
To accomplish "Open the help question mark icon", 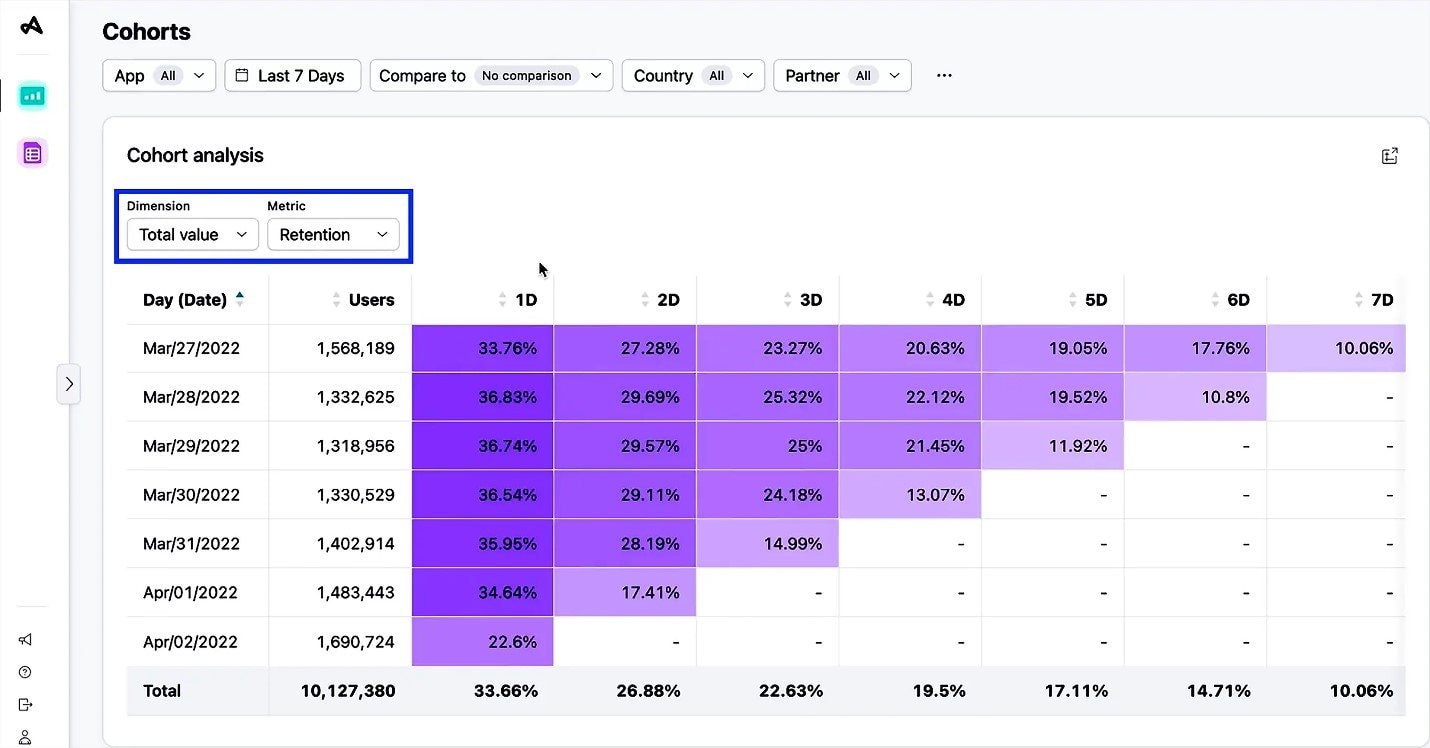I will [26, 672].
